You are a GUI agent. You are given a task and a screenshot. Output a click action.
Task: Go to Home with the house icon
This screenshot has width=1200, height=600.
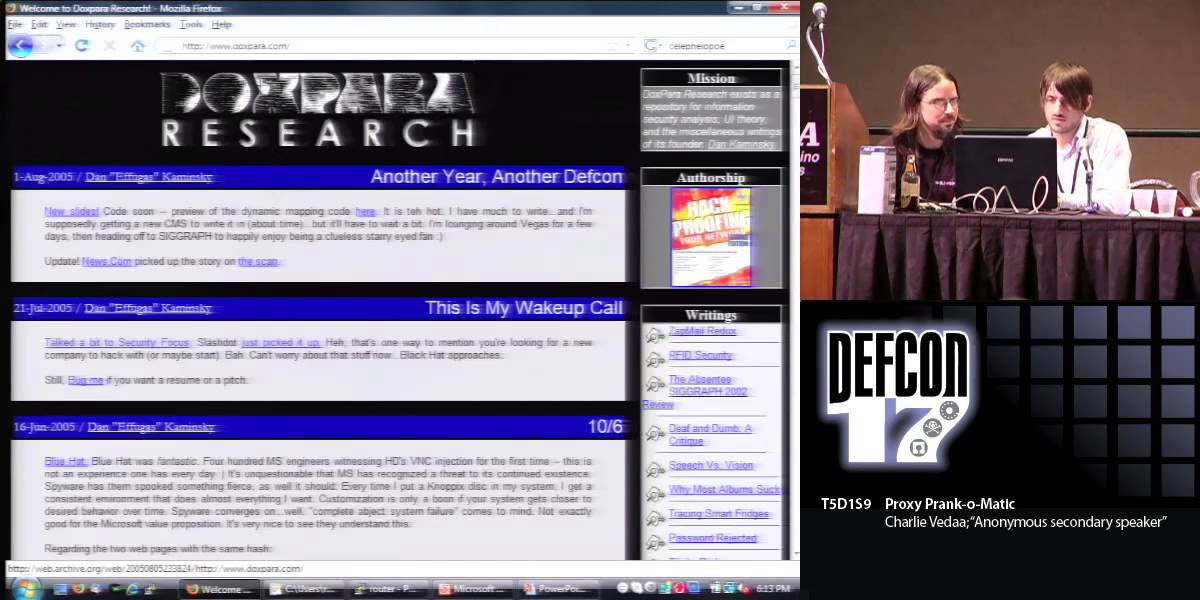[137, 45]
